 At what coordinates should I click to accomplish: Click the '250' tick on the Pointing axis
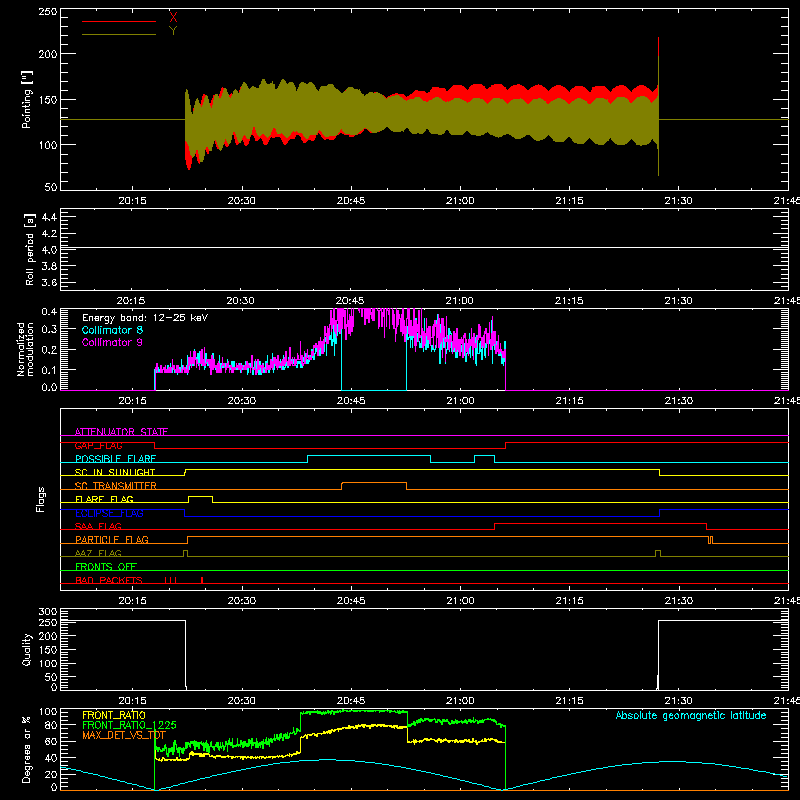tap(48, 12)
